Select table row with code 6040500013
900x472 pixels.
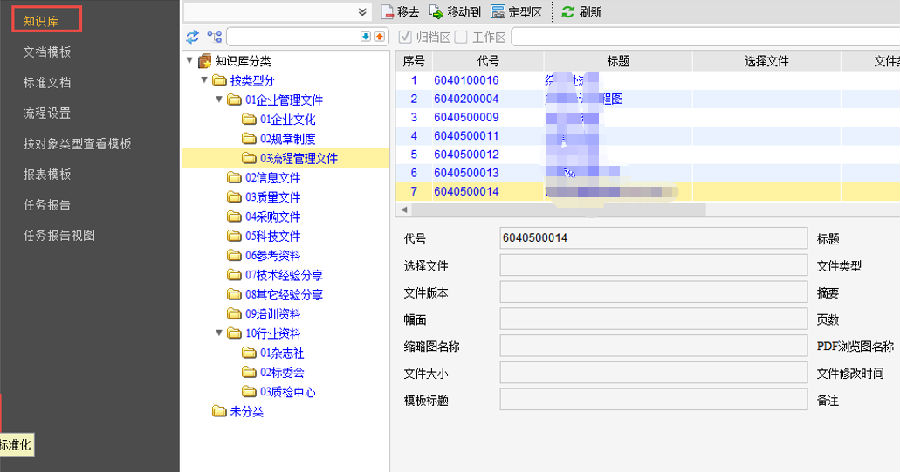click(x=647, y=173)
